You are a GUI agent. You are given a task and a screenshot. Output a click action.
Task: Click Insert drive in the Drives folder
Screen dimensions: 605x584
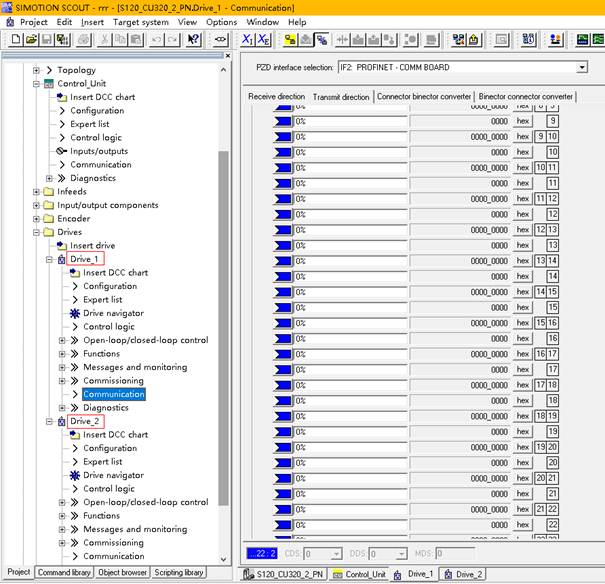point(92,245)
